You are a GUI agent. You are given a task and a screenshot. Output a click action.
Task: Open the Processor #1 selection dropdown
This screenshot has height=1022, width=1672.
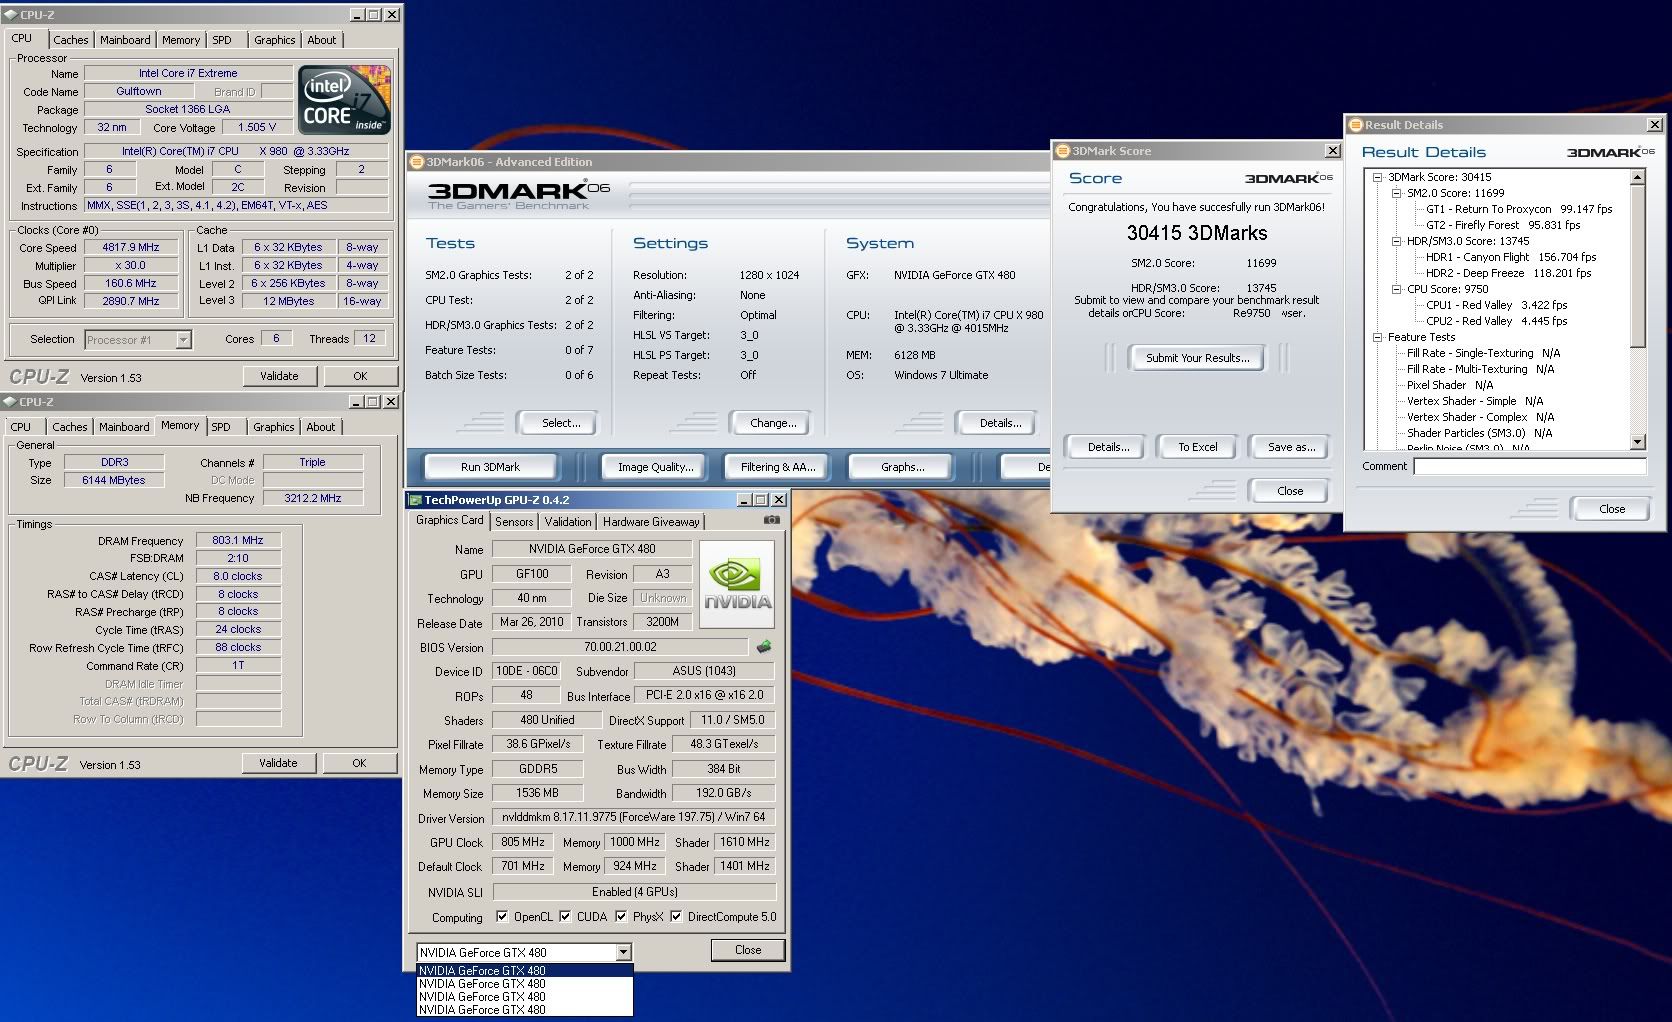[183, 340]
